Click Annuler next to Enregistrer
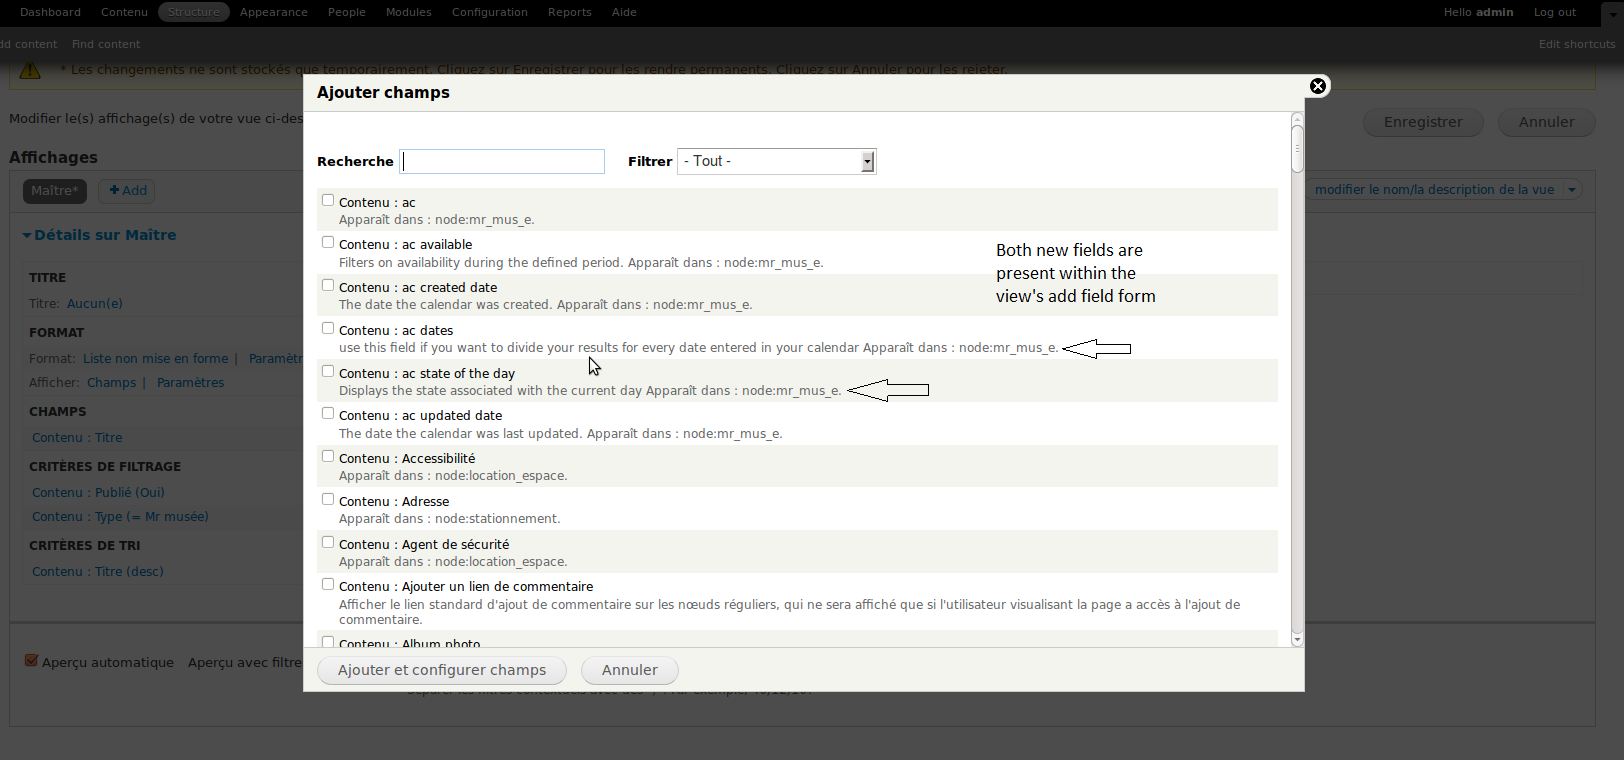 (1546, 122)
